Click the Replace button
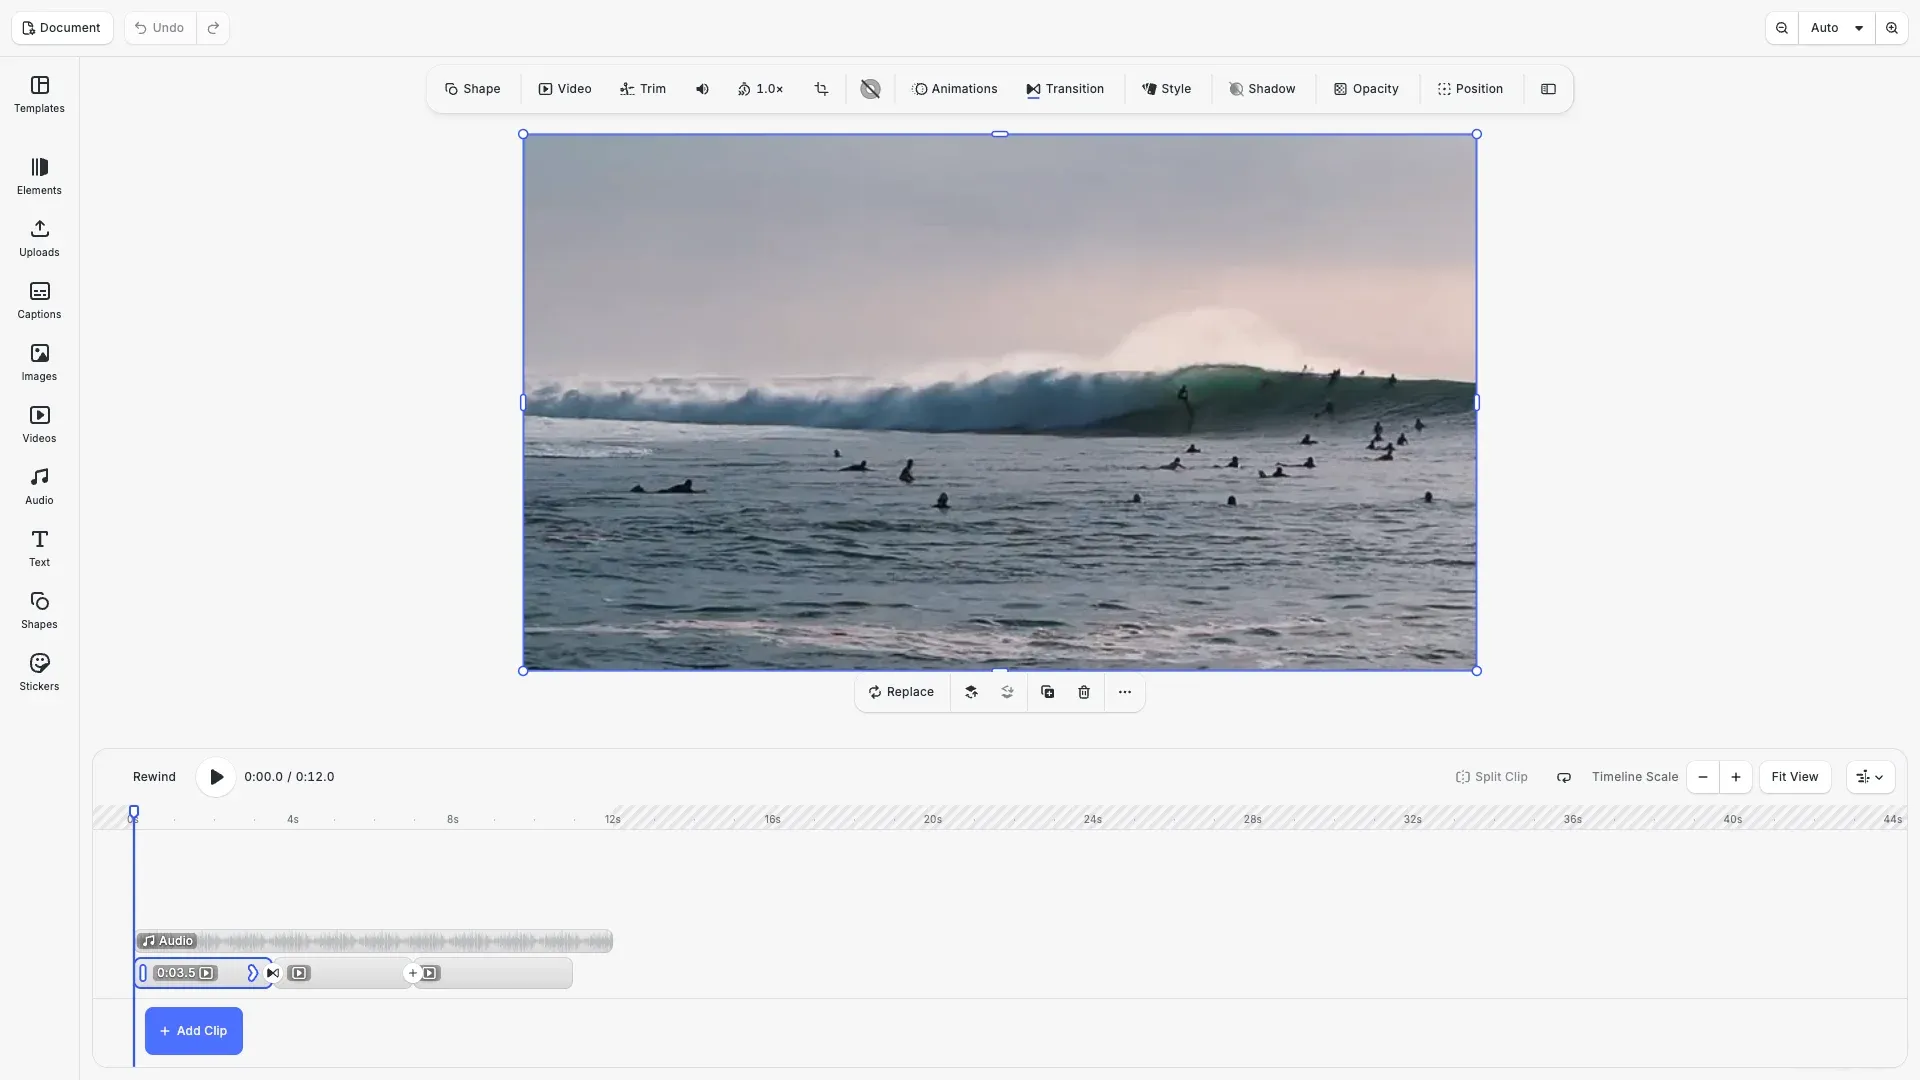The width and height of the screenshot is (1920, 1080). click(x=901, y=692)
